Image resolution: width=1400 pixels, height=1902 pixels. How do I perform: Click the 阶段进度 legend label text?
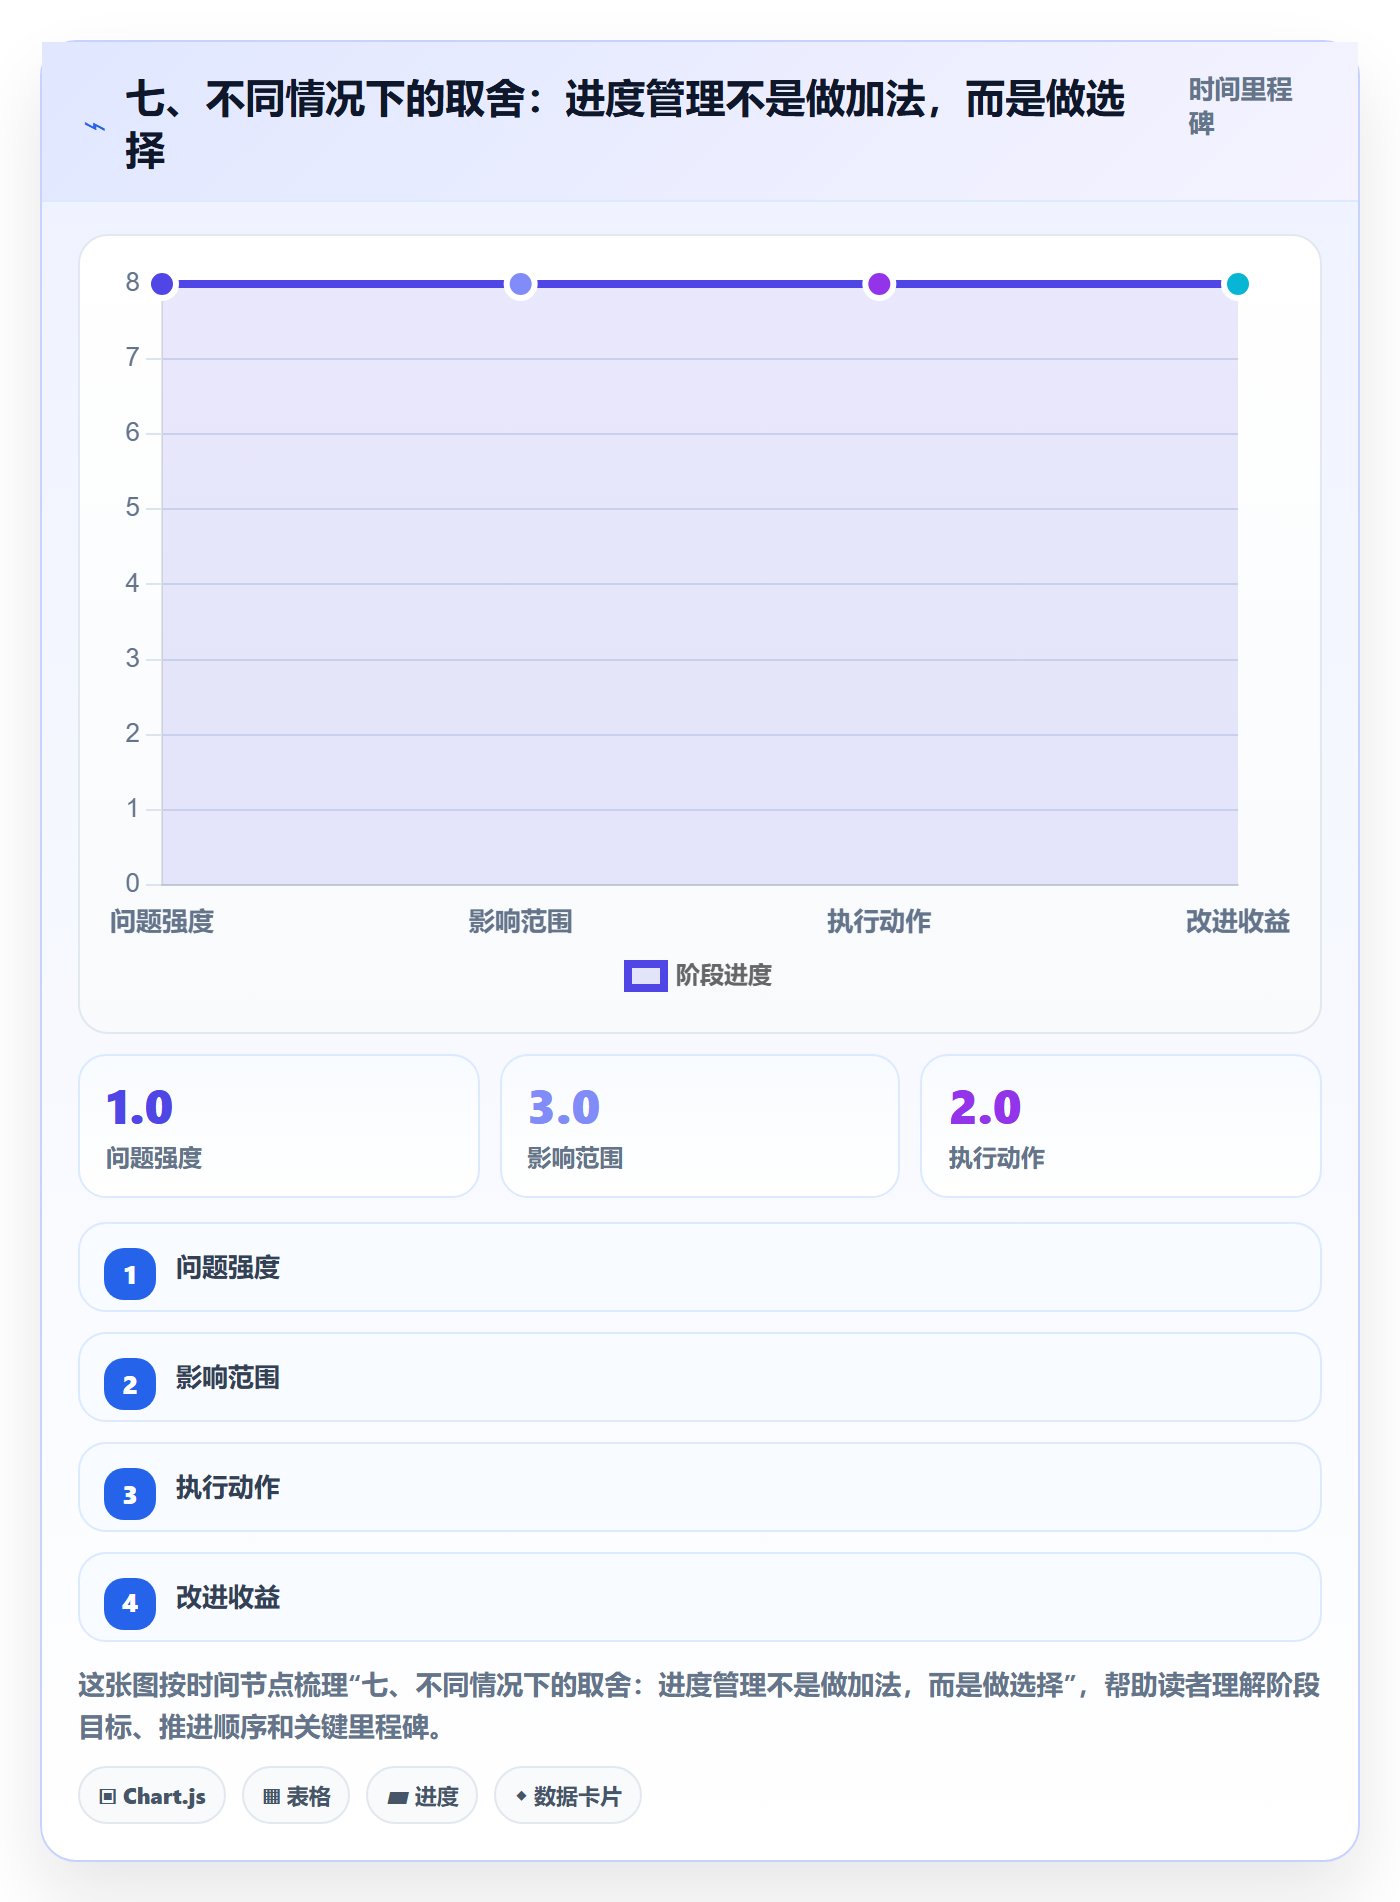[x=724, y=975]
